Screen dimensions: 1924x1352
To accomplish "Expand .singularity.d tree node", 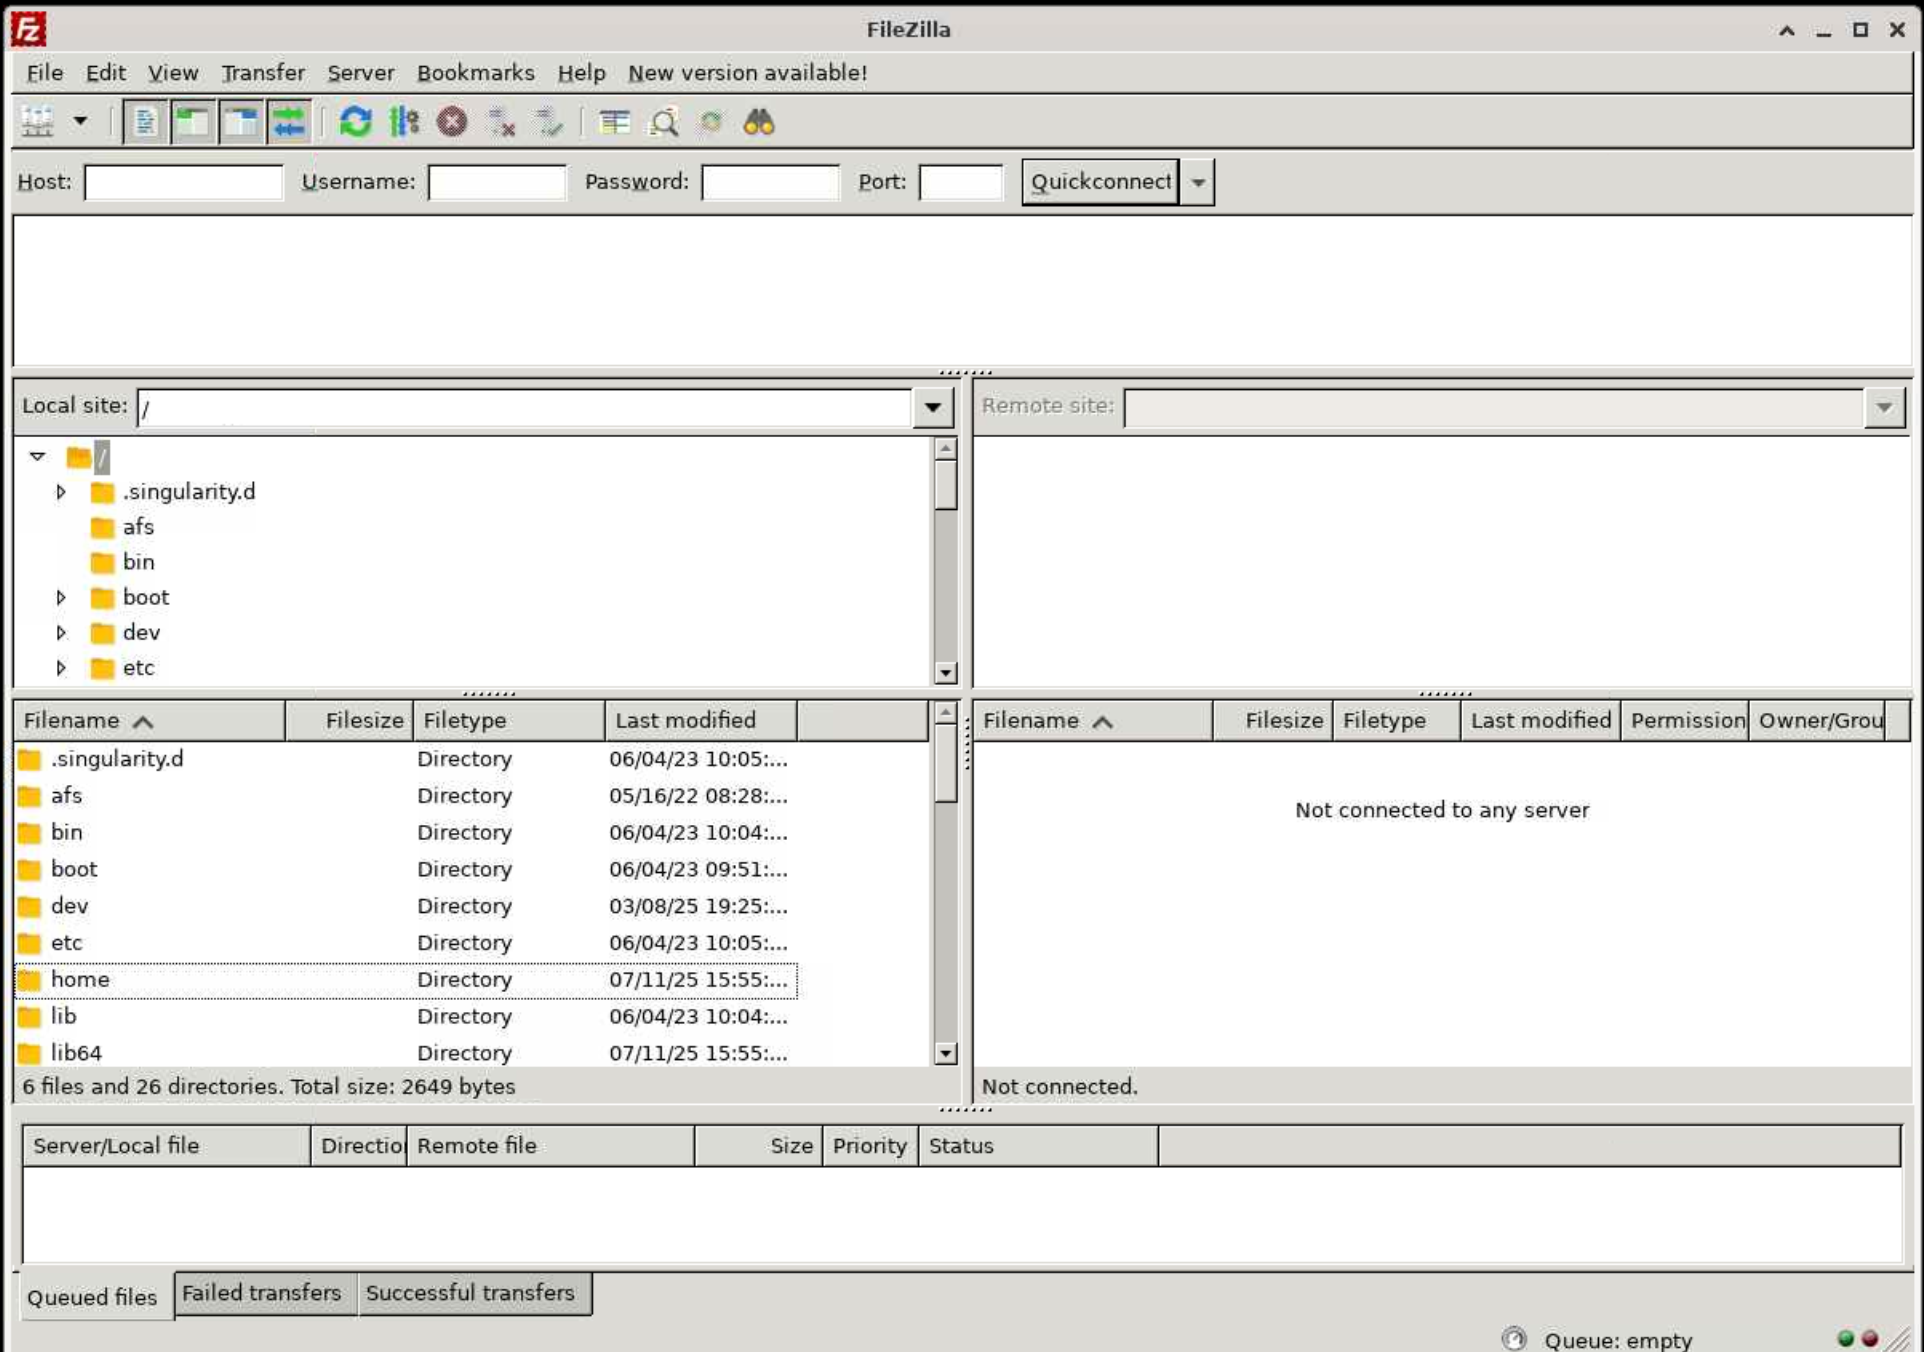I will pos(61,492).
